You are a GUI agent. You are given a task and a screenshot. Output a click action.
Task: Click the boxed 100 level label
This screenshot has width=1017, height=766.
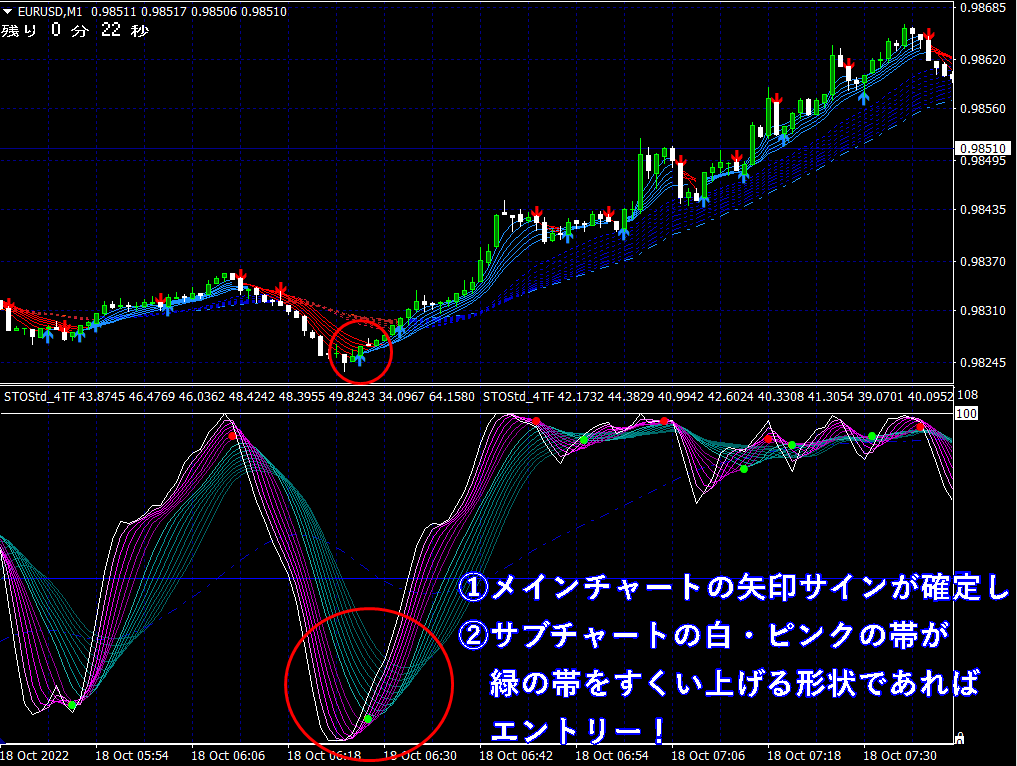click(966, 413)
